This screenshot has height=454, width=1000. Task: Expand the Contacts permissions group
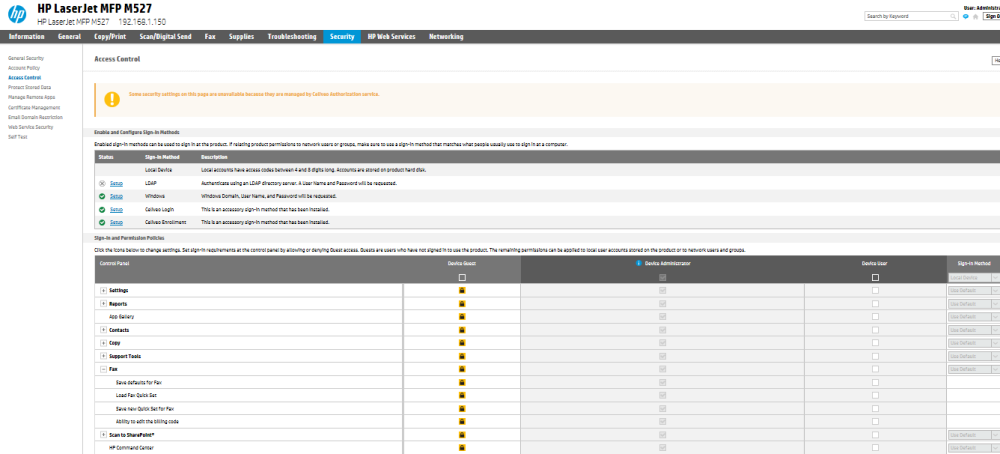(x=103, y=330)
